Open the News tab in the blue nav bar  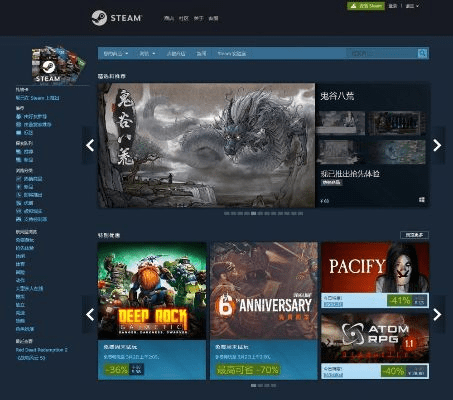coord(201,53)
